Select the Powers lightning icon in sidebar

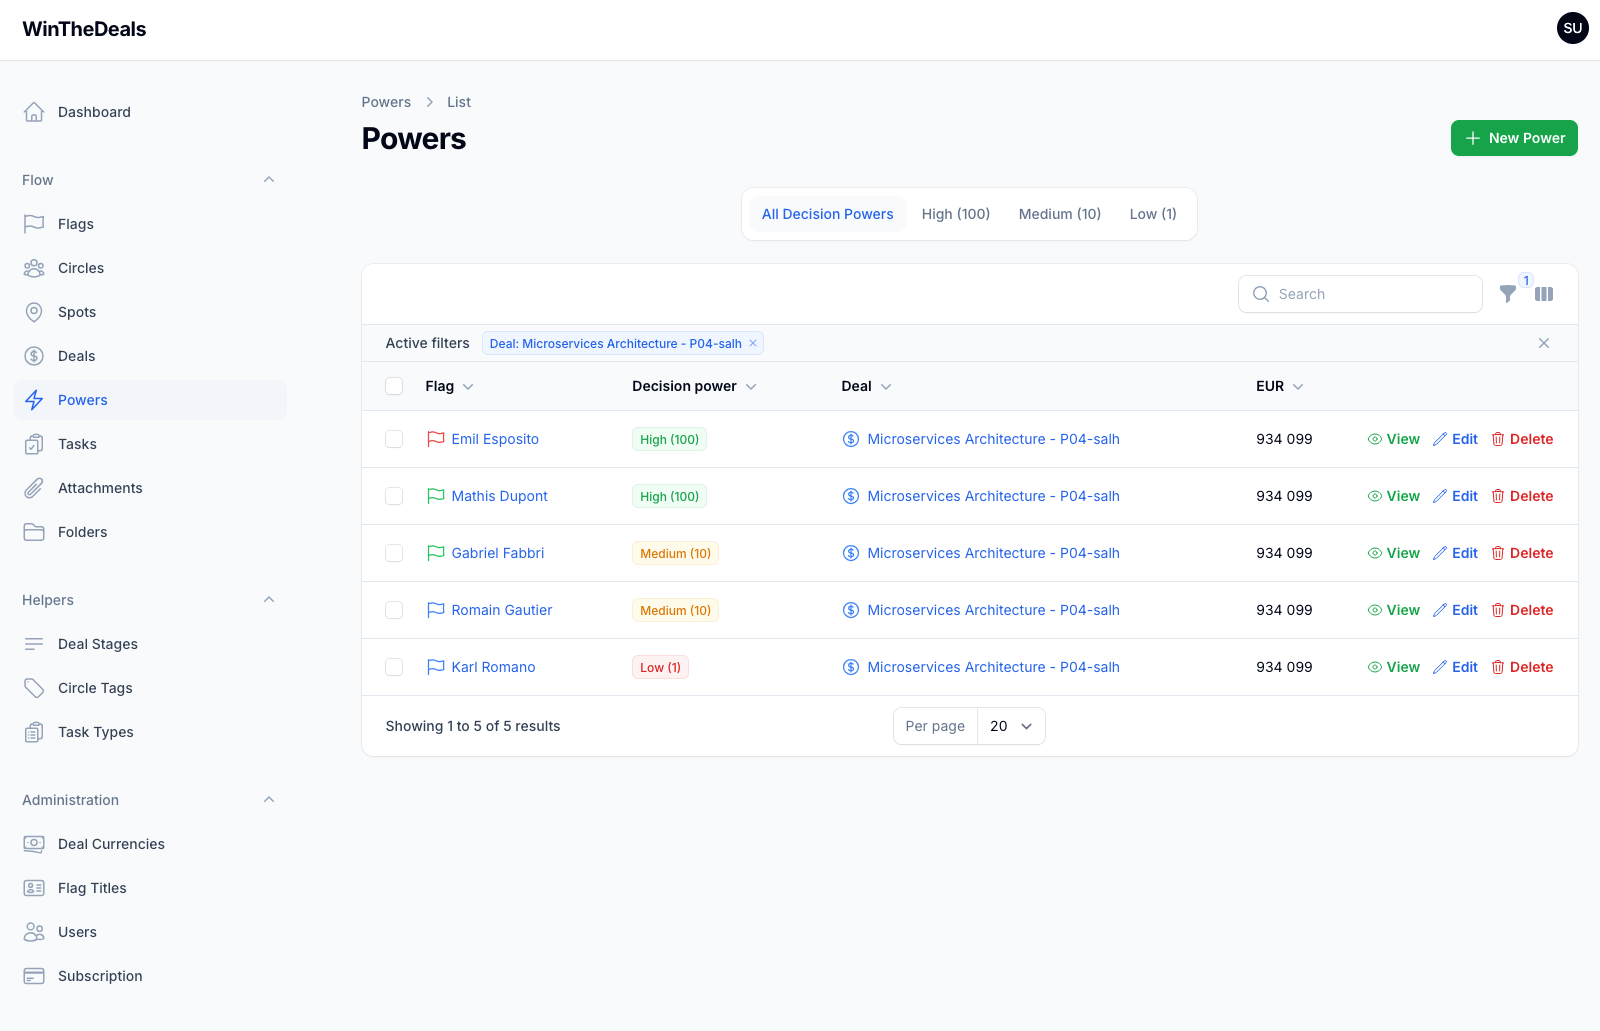pos(33,399)
